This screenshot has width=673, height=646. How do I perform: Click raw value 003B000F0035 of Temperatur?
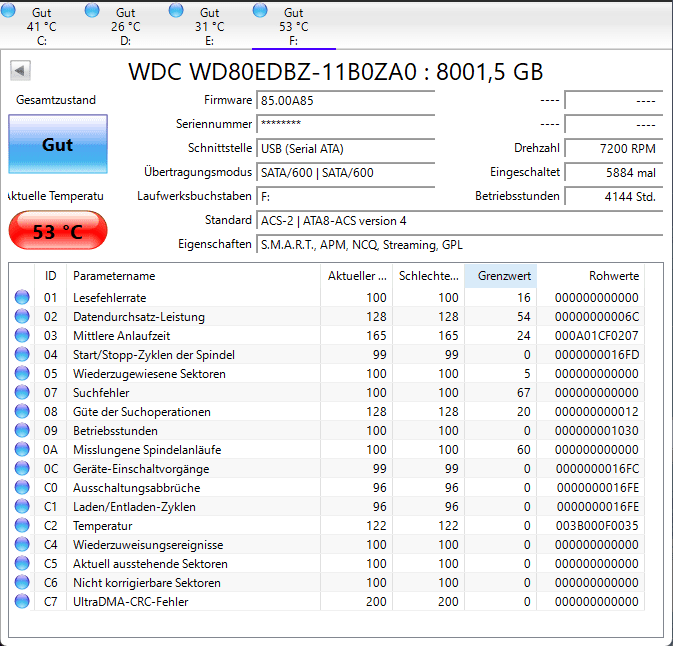597,525
